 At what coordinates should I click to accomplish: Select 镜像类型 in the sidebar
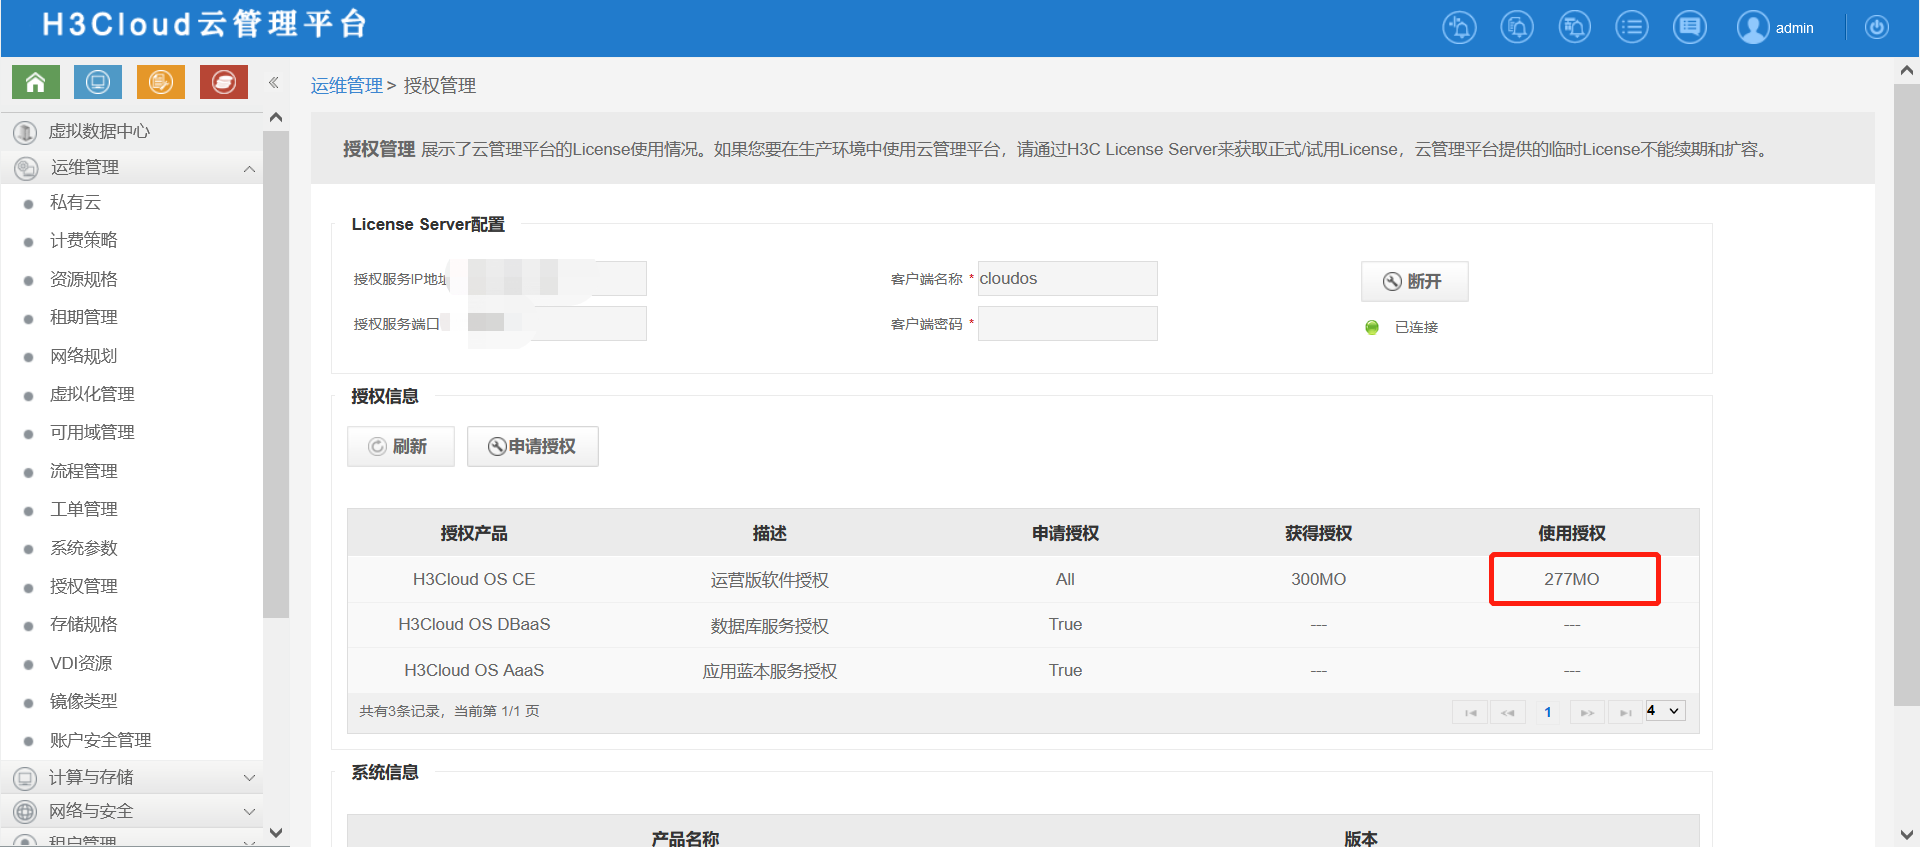point(84,702)
